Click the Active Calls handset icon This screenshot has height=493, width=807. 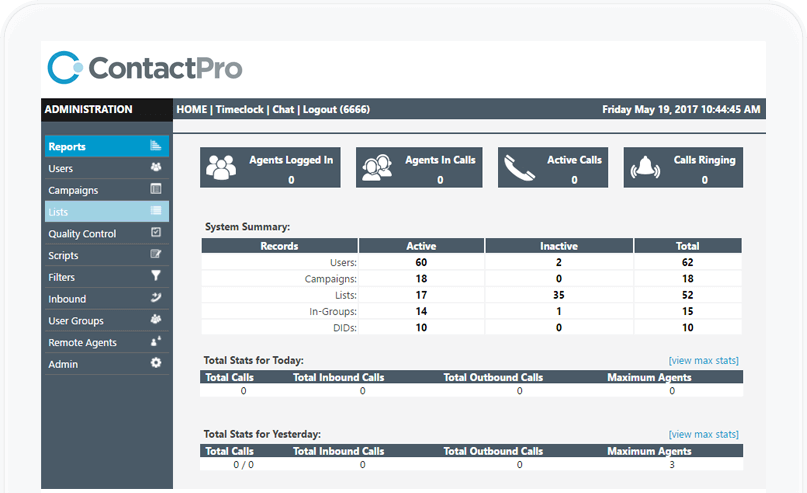pos(519,168)
